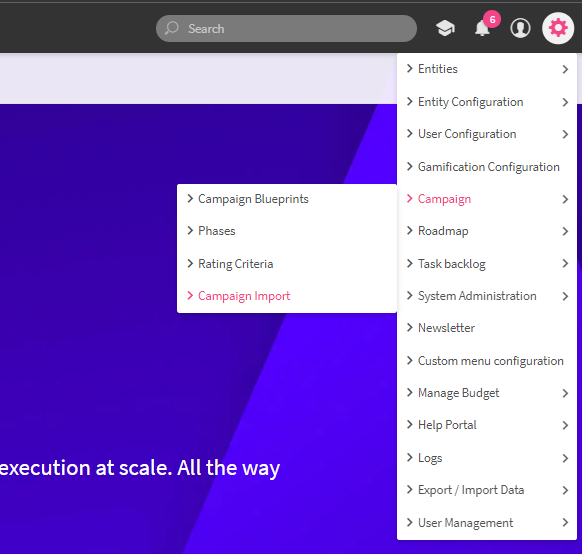Expand Entity Configuration right chevron
582x554 pixels.
click(x=565, y=102)
